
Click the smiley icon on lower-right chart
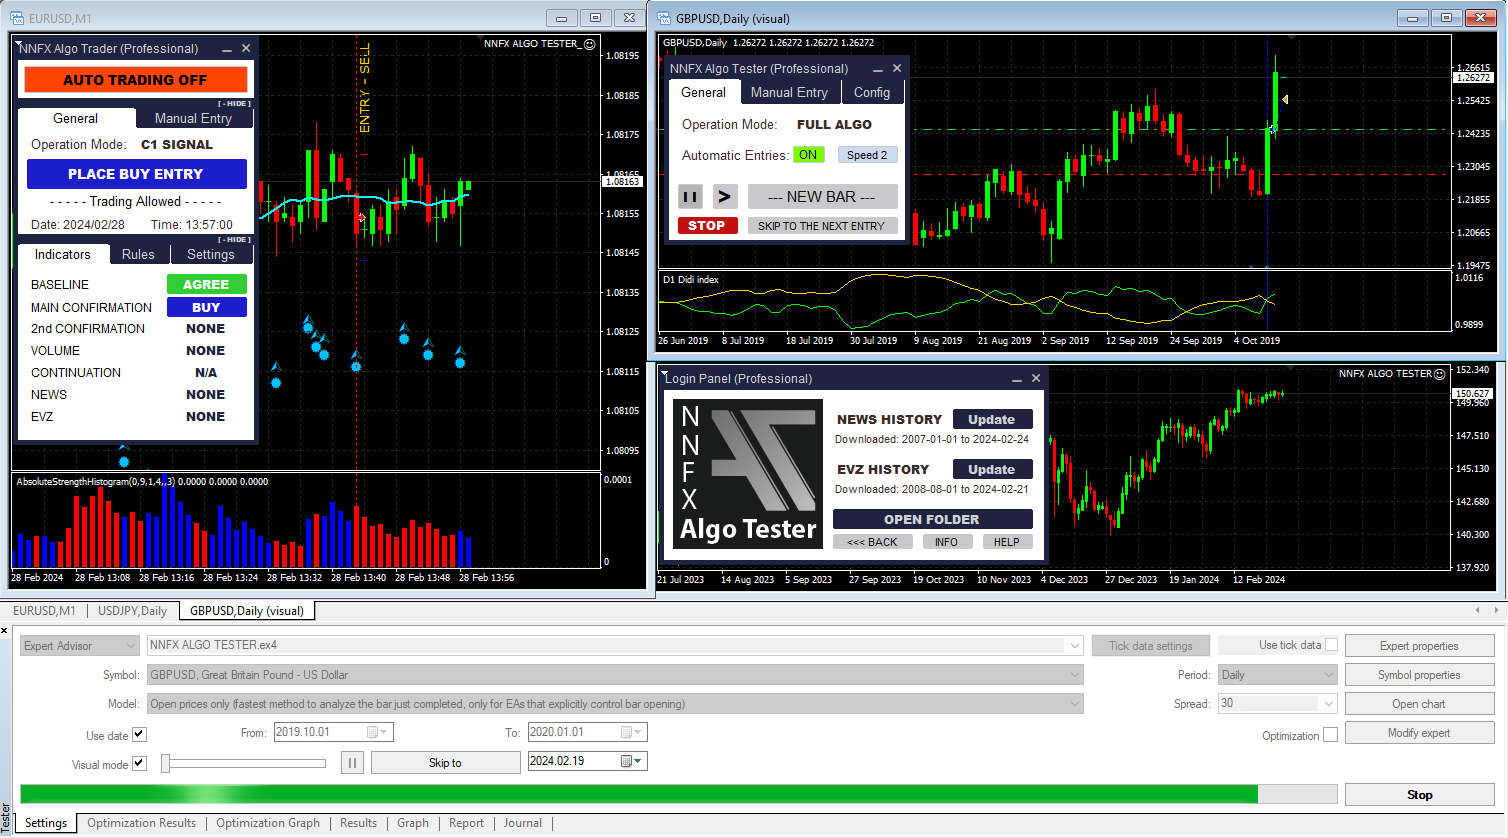point(1439,374)
